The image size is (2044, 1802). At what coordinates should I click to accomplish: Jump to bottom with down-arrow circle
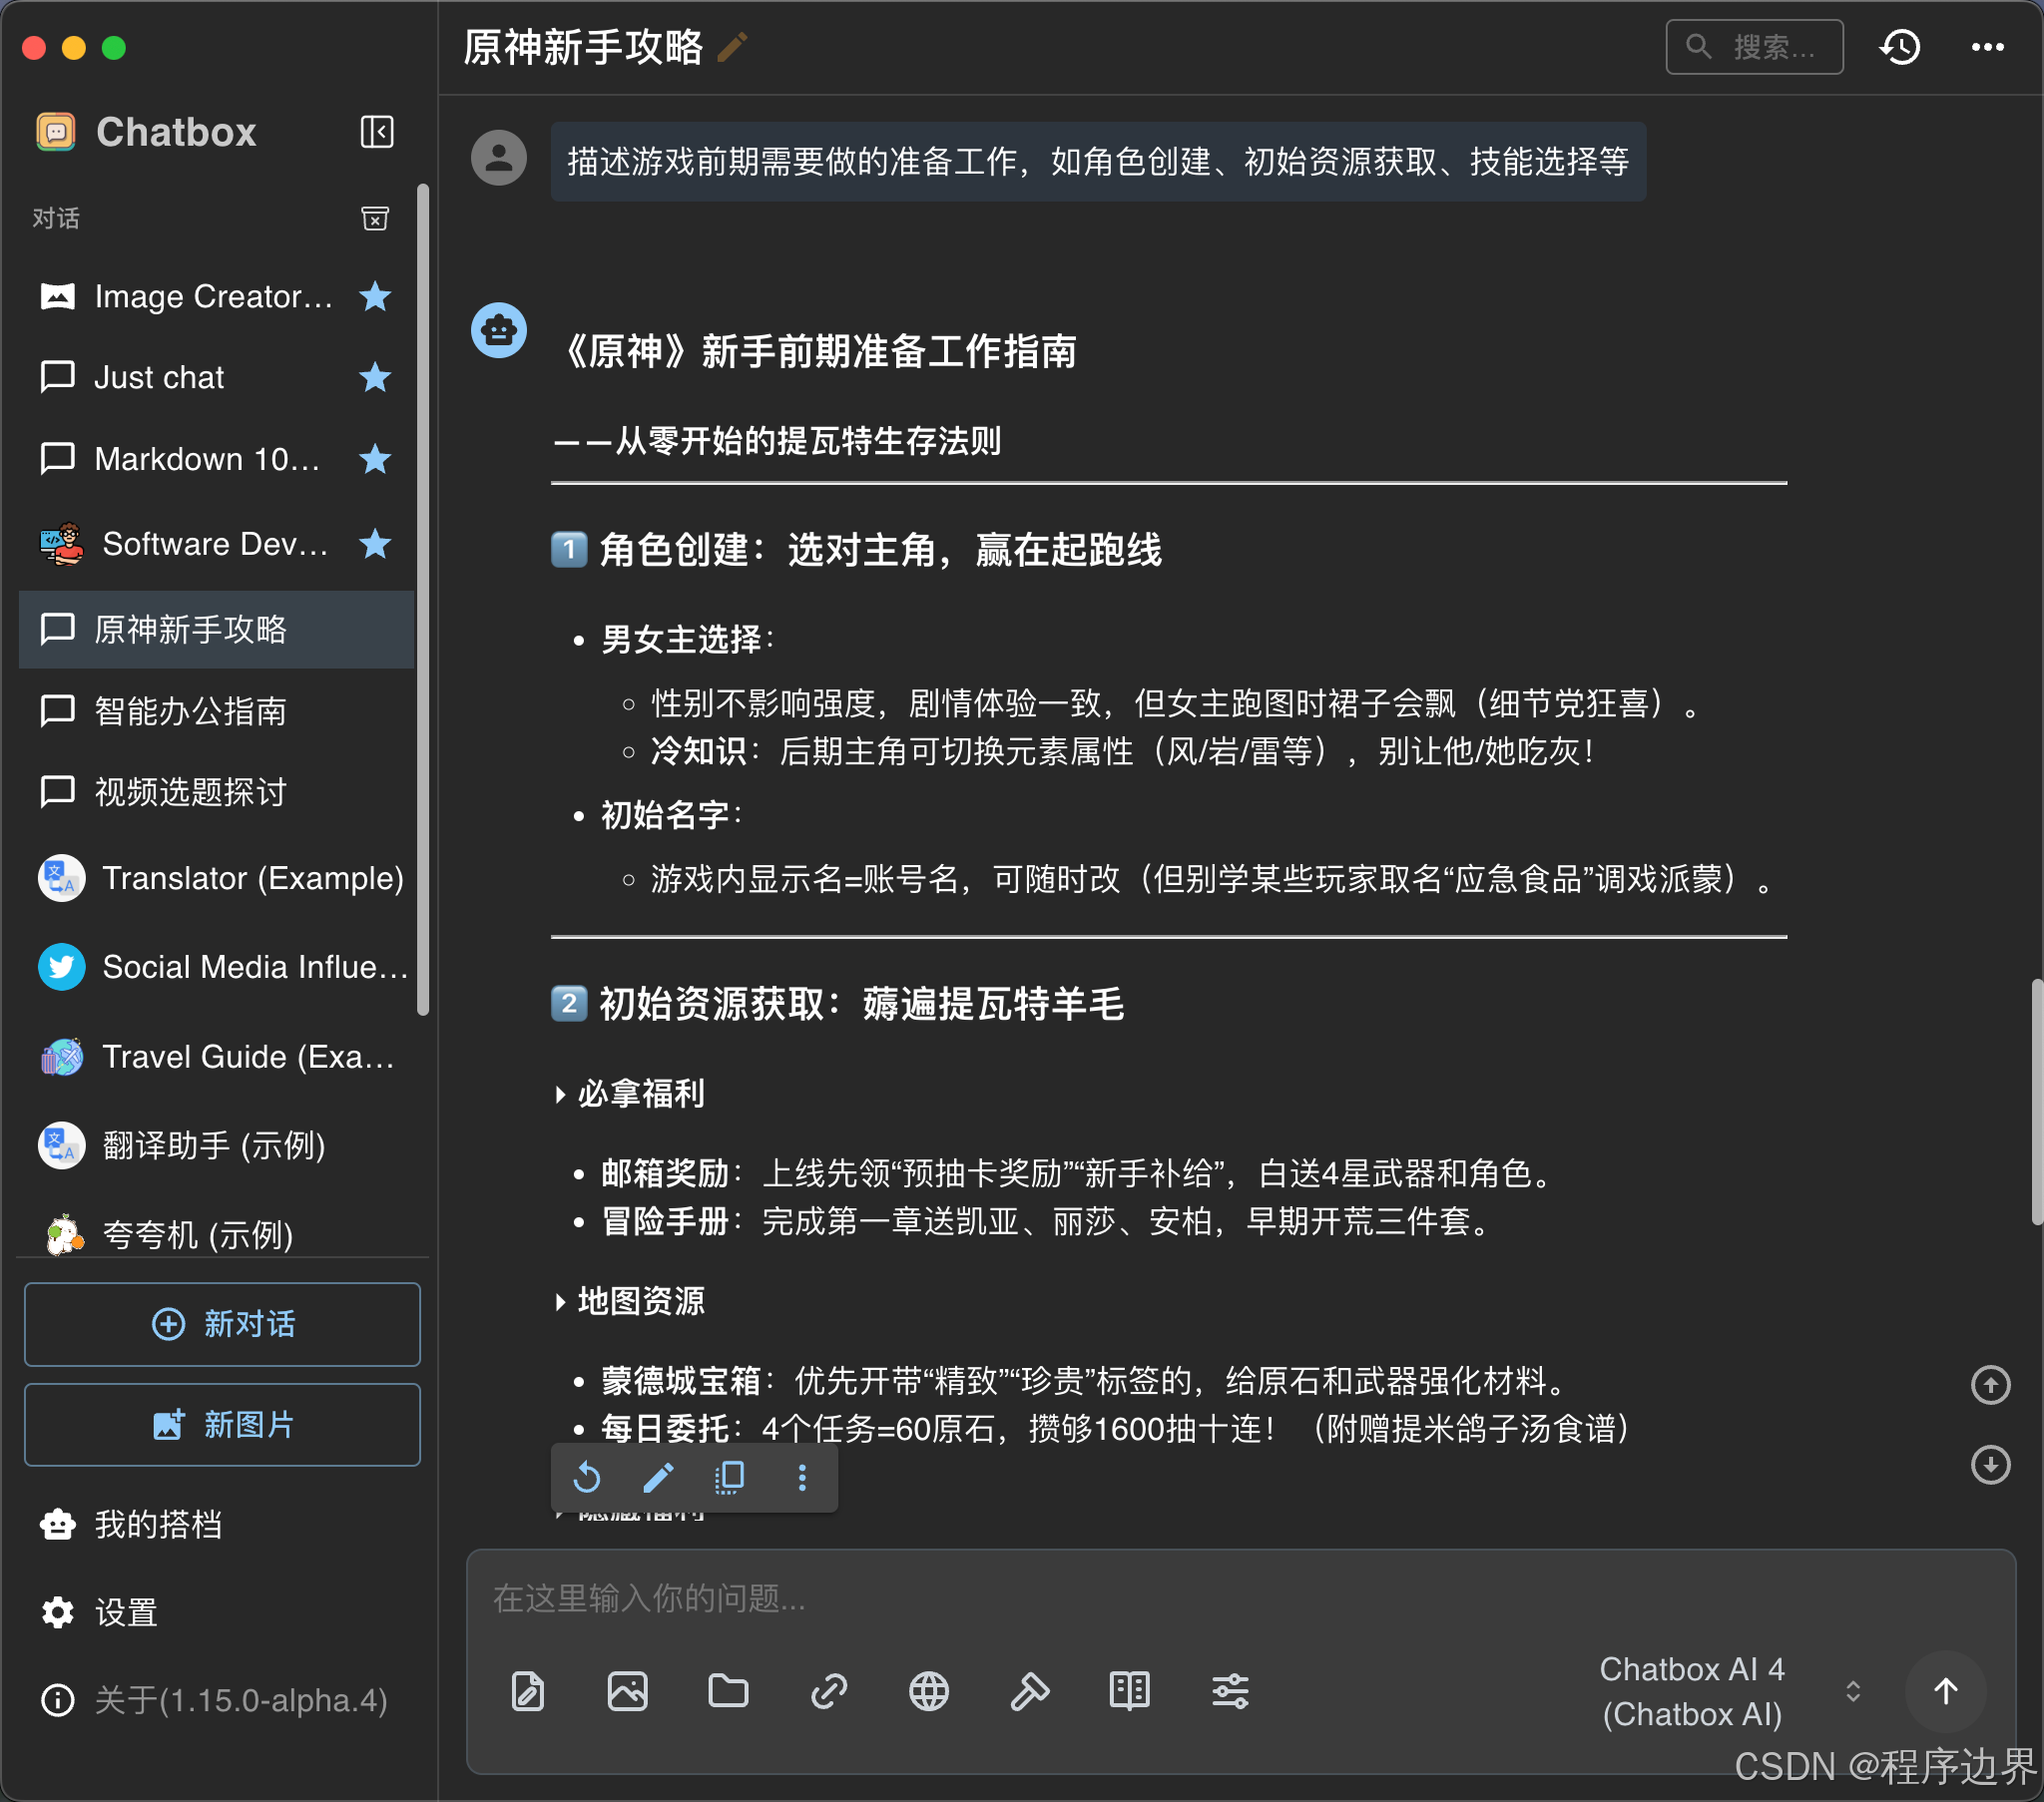pyautogui.click(x=1991, y=1466)
